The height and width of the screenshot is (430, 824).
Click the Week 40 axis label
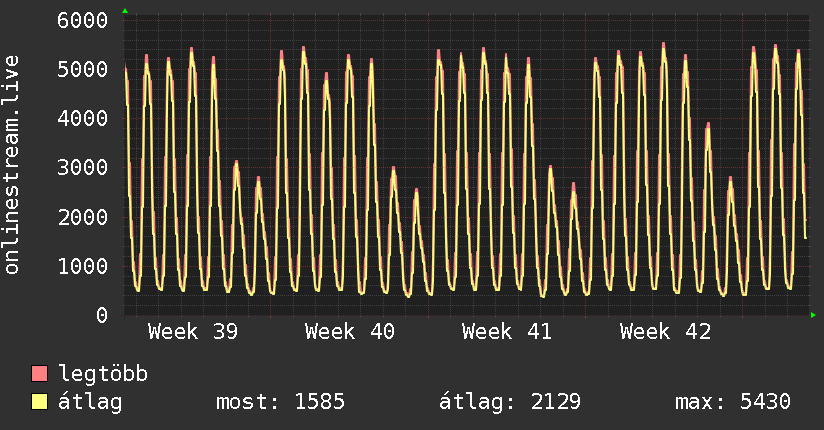pyautogui.click(x=350, y=332)
